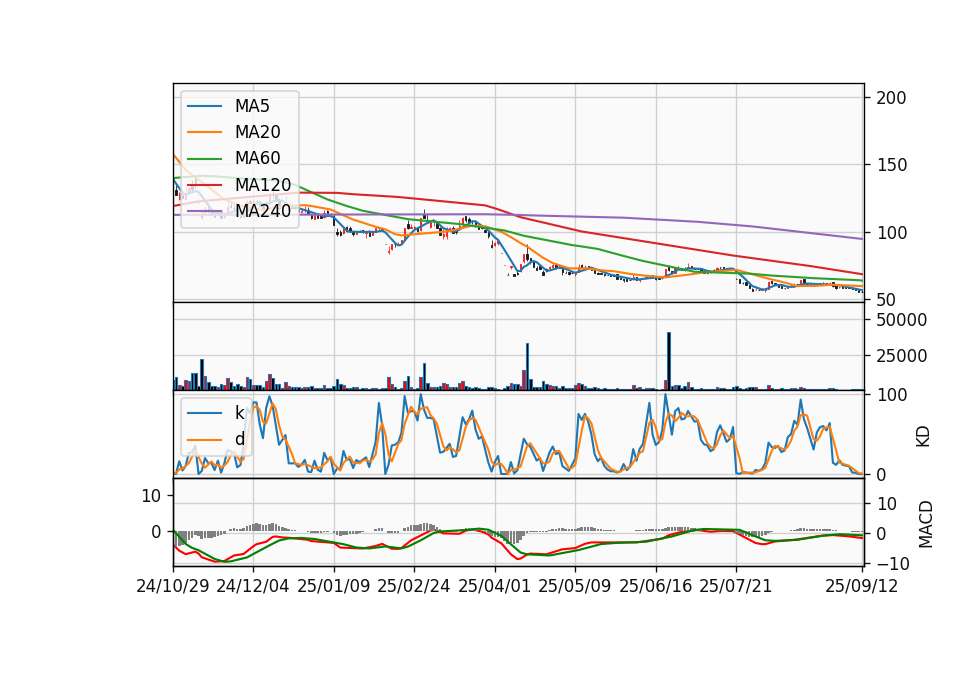Click the 200 price axis label
960x690 pixels.
(891, 98)
